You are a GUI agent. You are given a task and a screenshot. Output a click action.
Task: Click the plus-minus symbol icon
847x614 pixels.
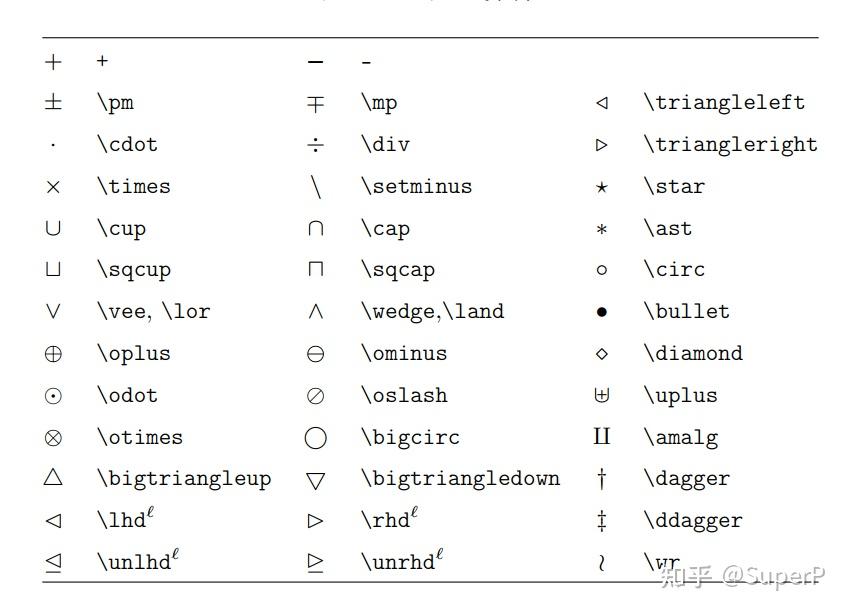pos(53,103)
